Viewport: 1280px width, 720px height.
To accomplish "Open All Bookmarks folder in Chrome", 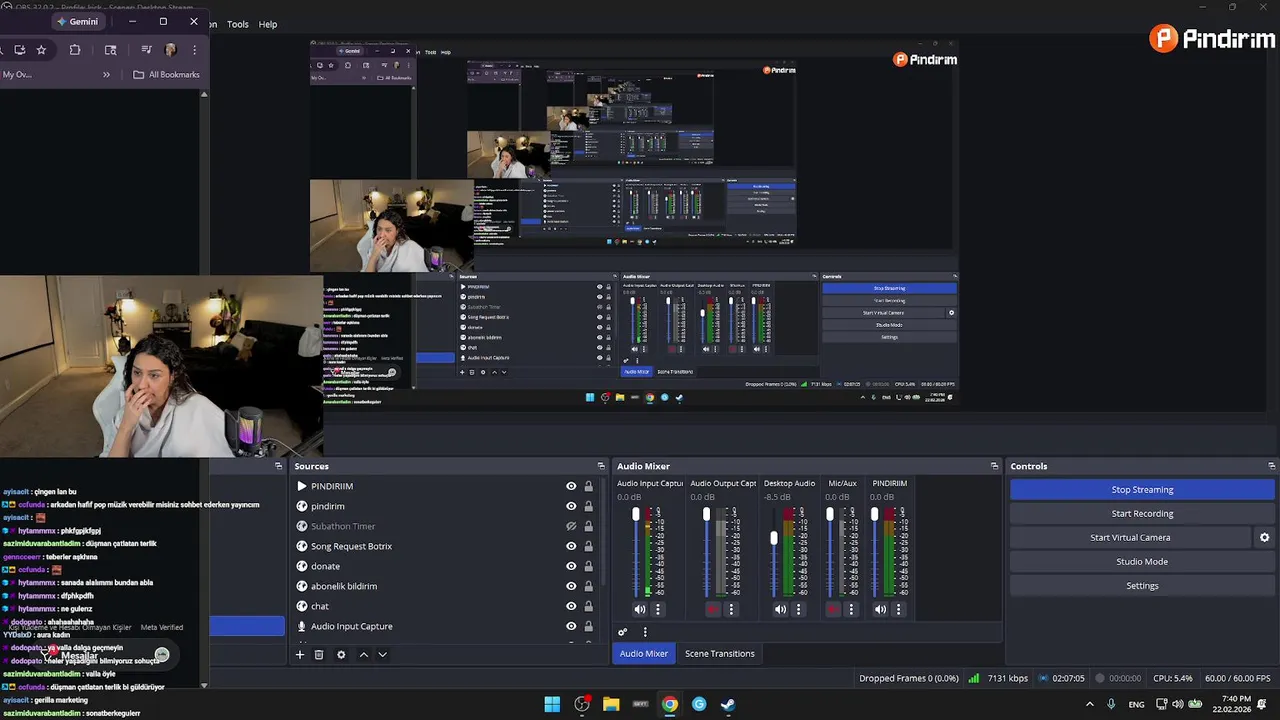I will (166, 74).
